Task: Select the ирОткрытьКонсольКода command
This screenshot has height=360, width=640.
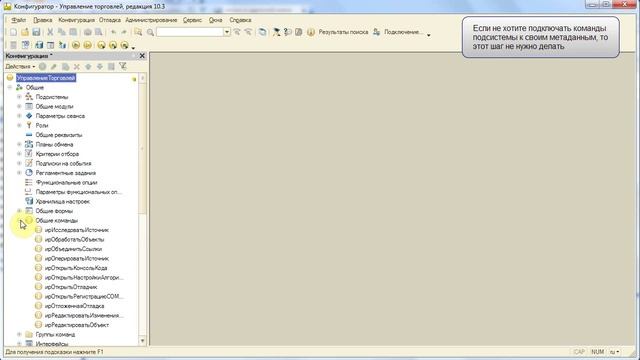Action: pyautogui.click(x=76, y=268)
